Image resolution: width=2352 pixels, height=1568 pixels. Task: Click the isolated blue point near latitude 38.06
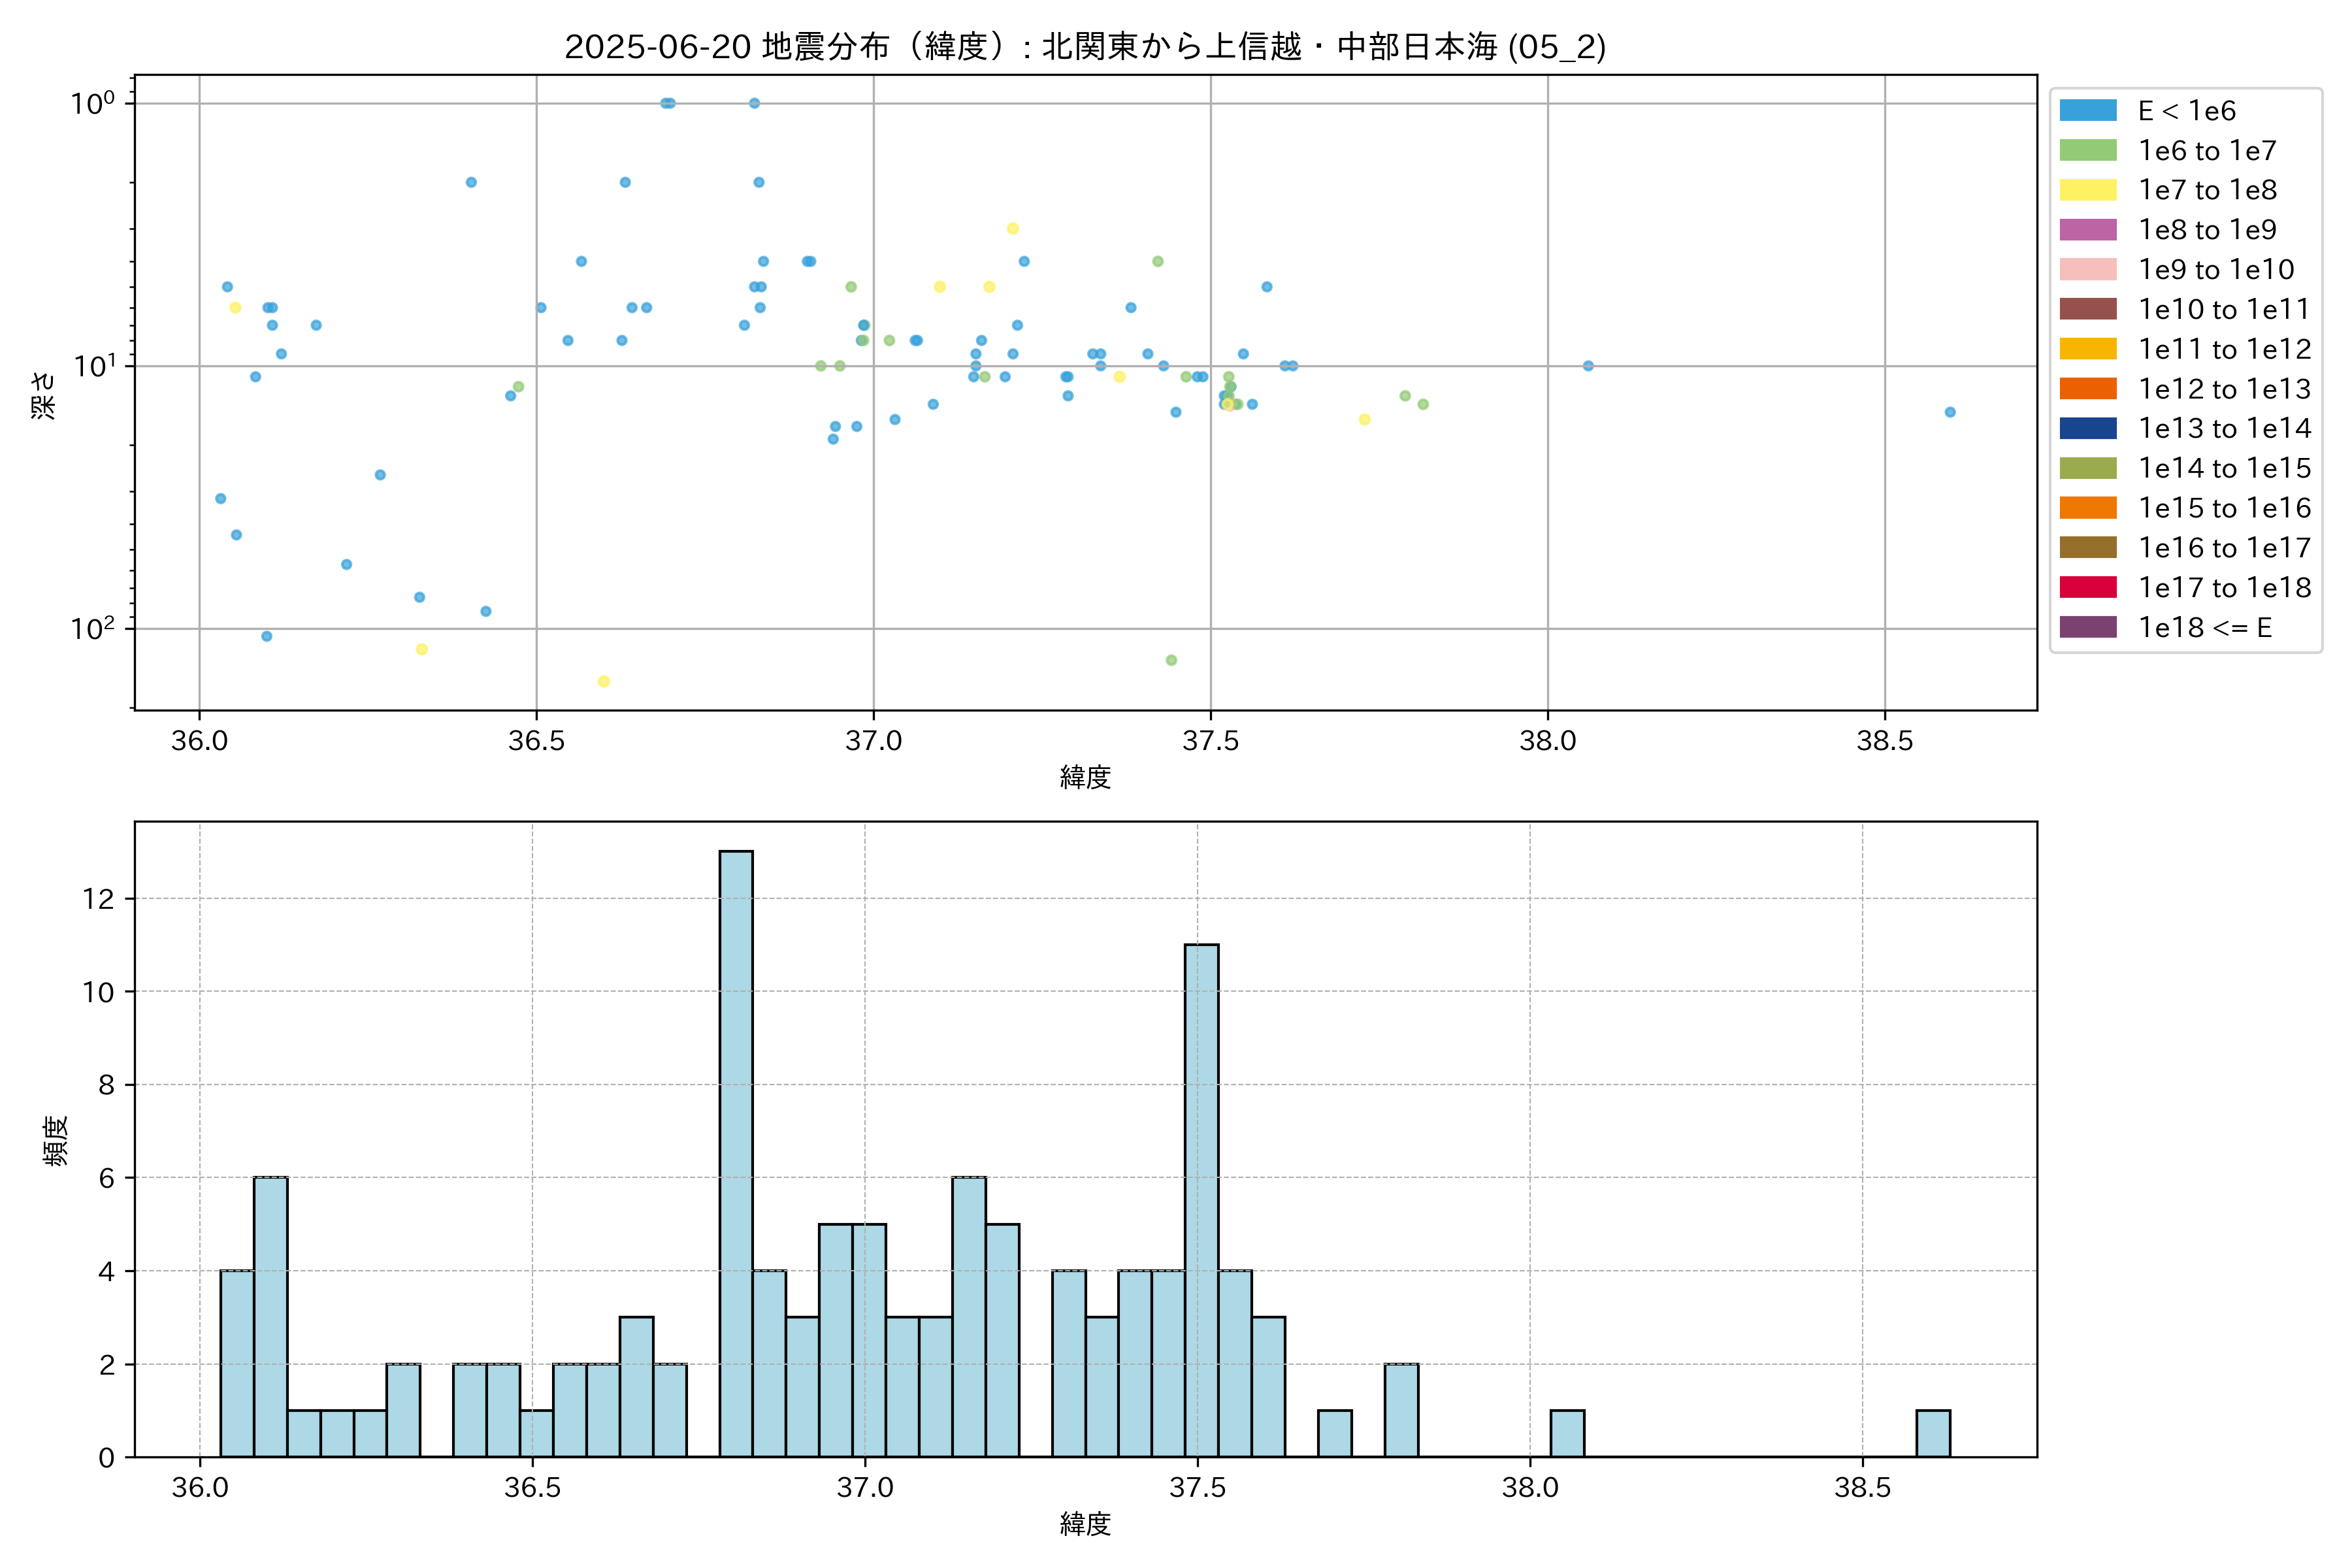(1588, 366)
